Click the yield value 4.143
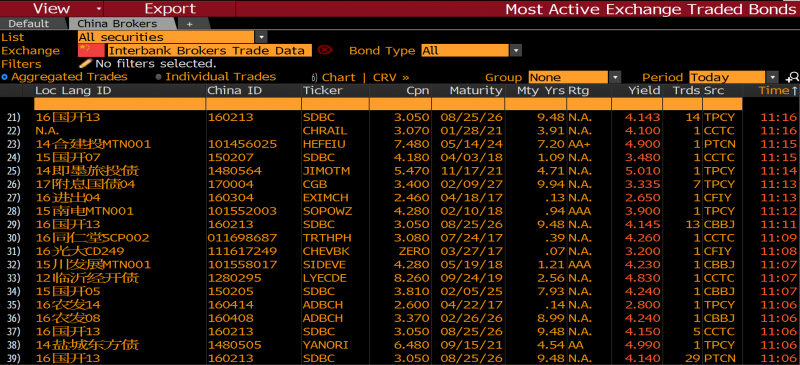 coord(642,117)
